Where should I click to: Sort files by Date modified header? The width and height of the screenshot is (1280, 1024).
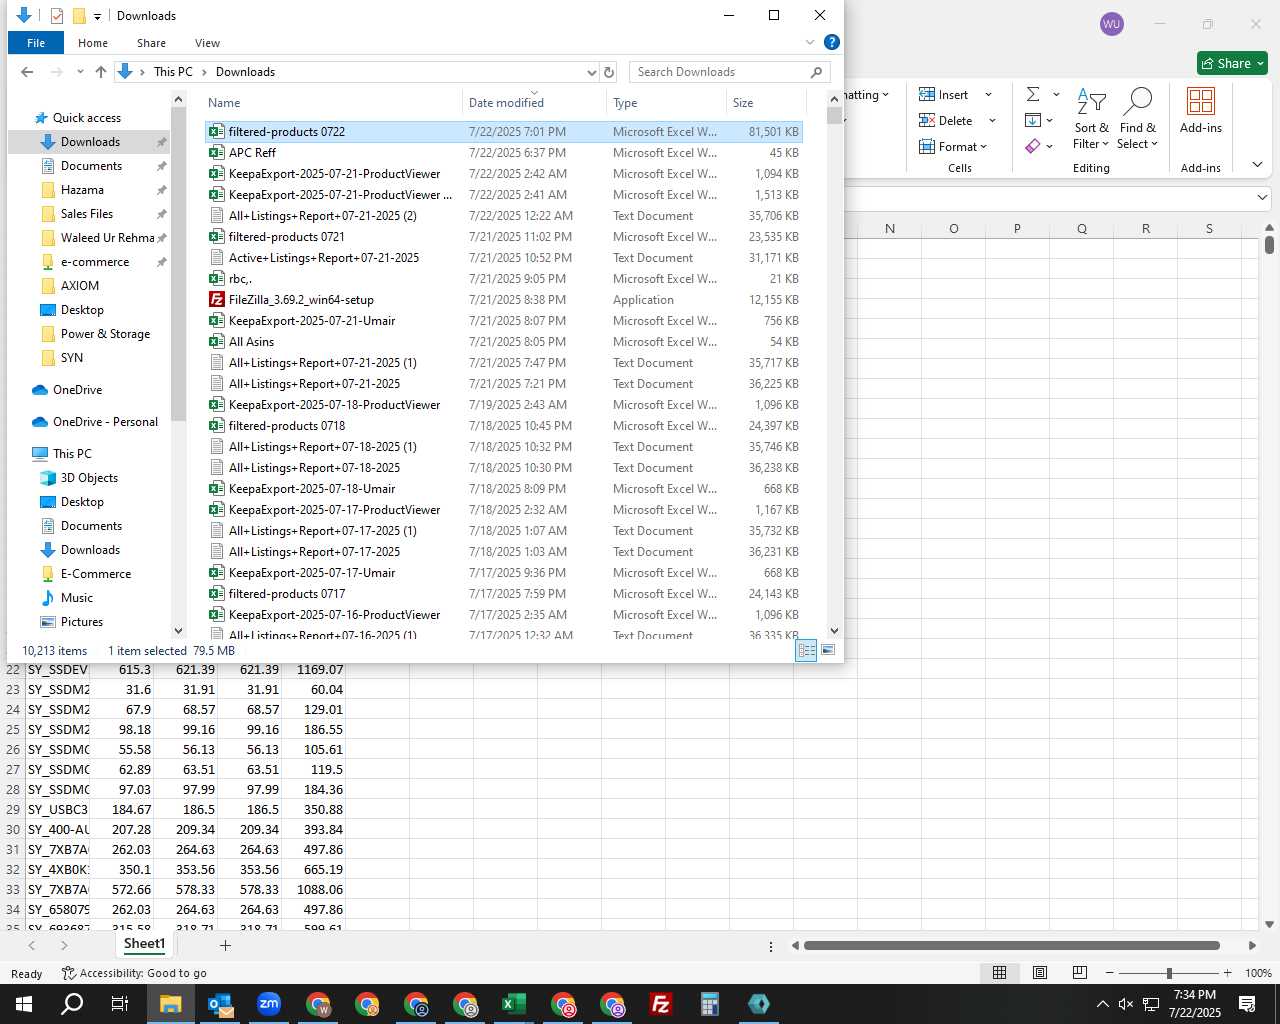[534, 102]
